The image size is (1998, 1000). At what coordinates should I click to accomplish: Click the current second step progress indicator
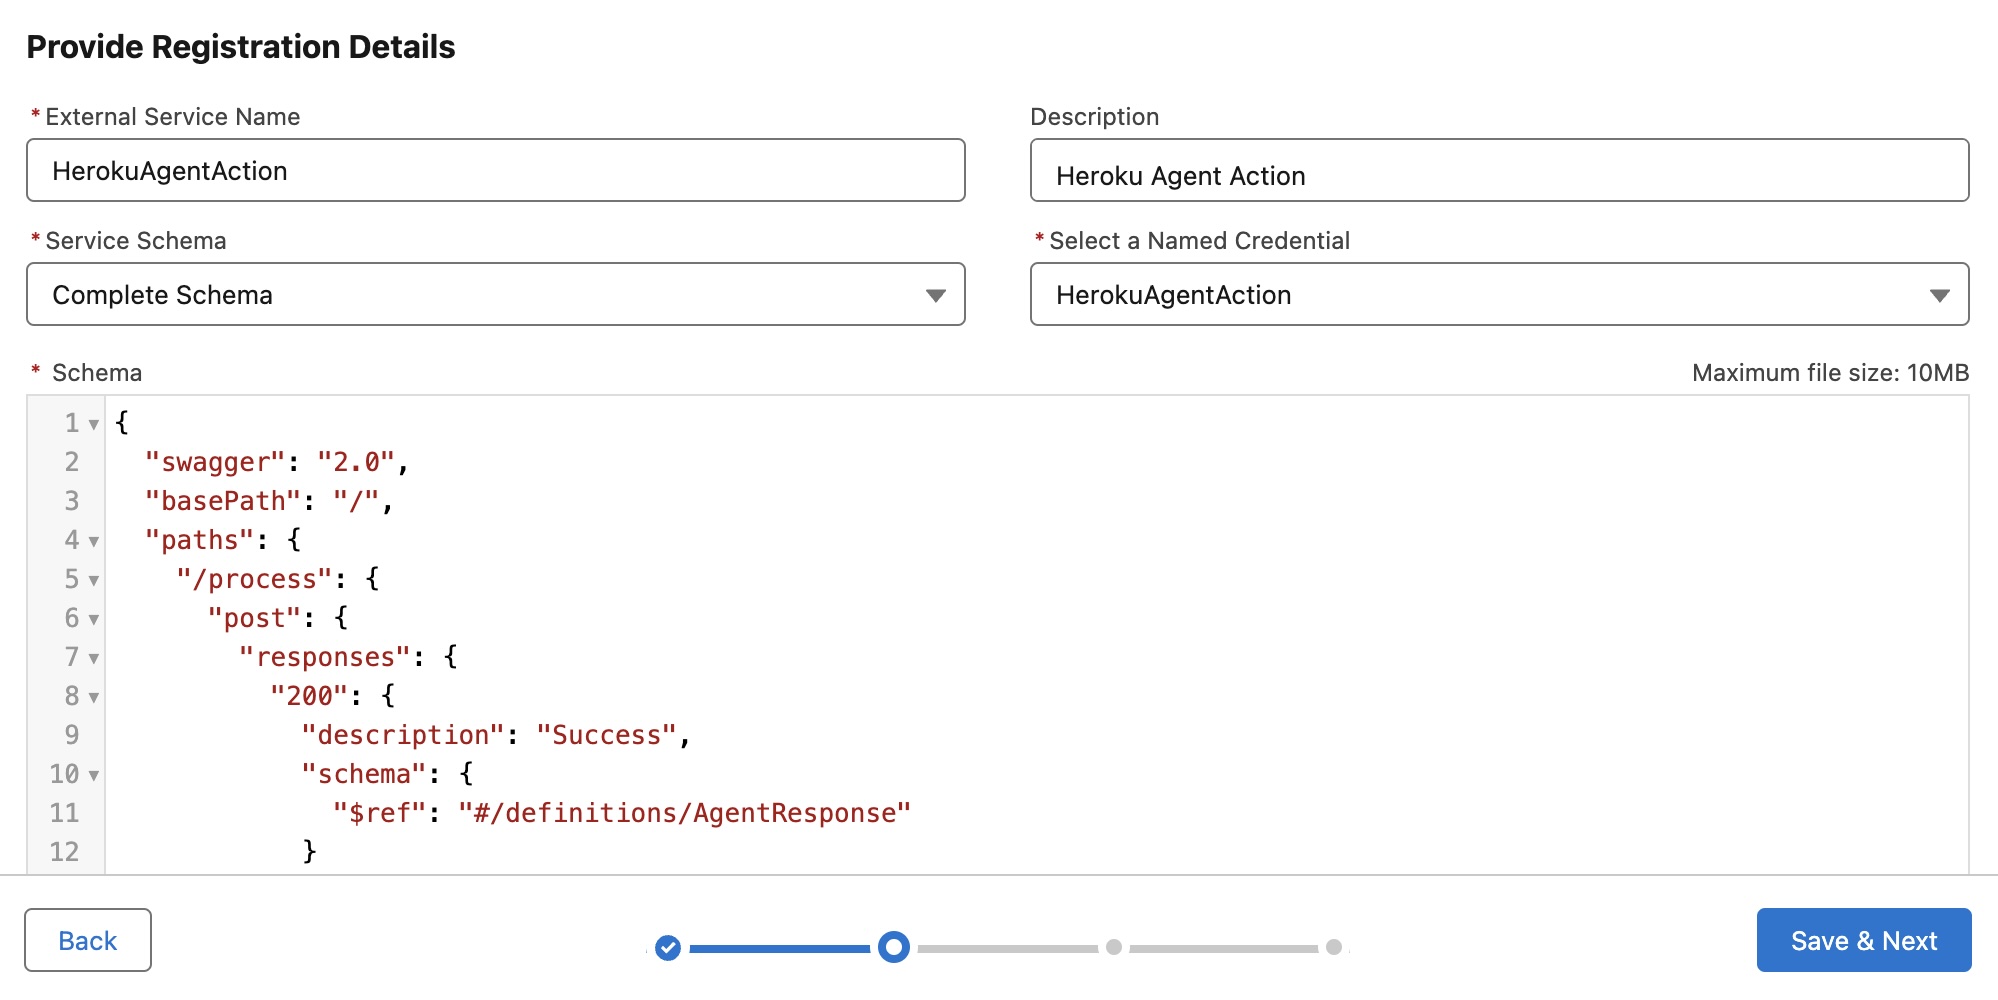894,947
